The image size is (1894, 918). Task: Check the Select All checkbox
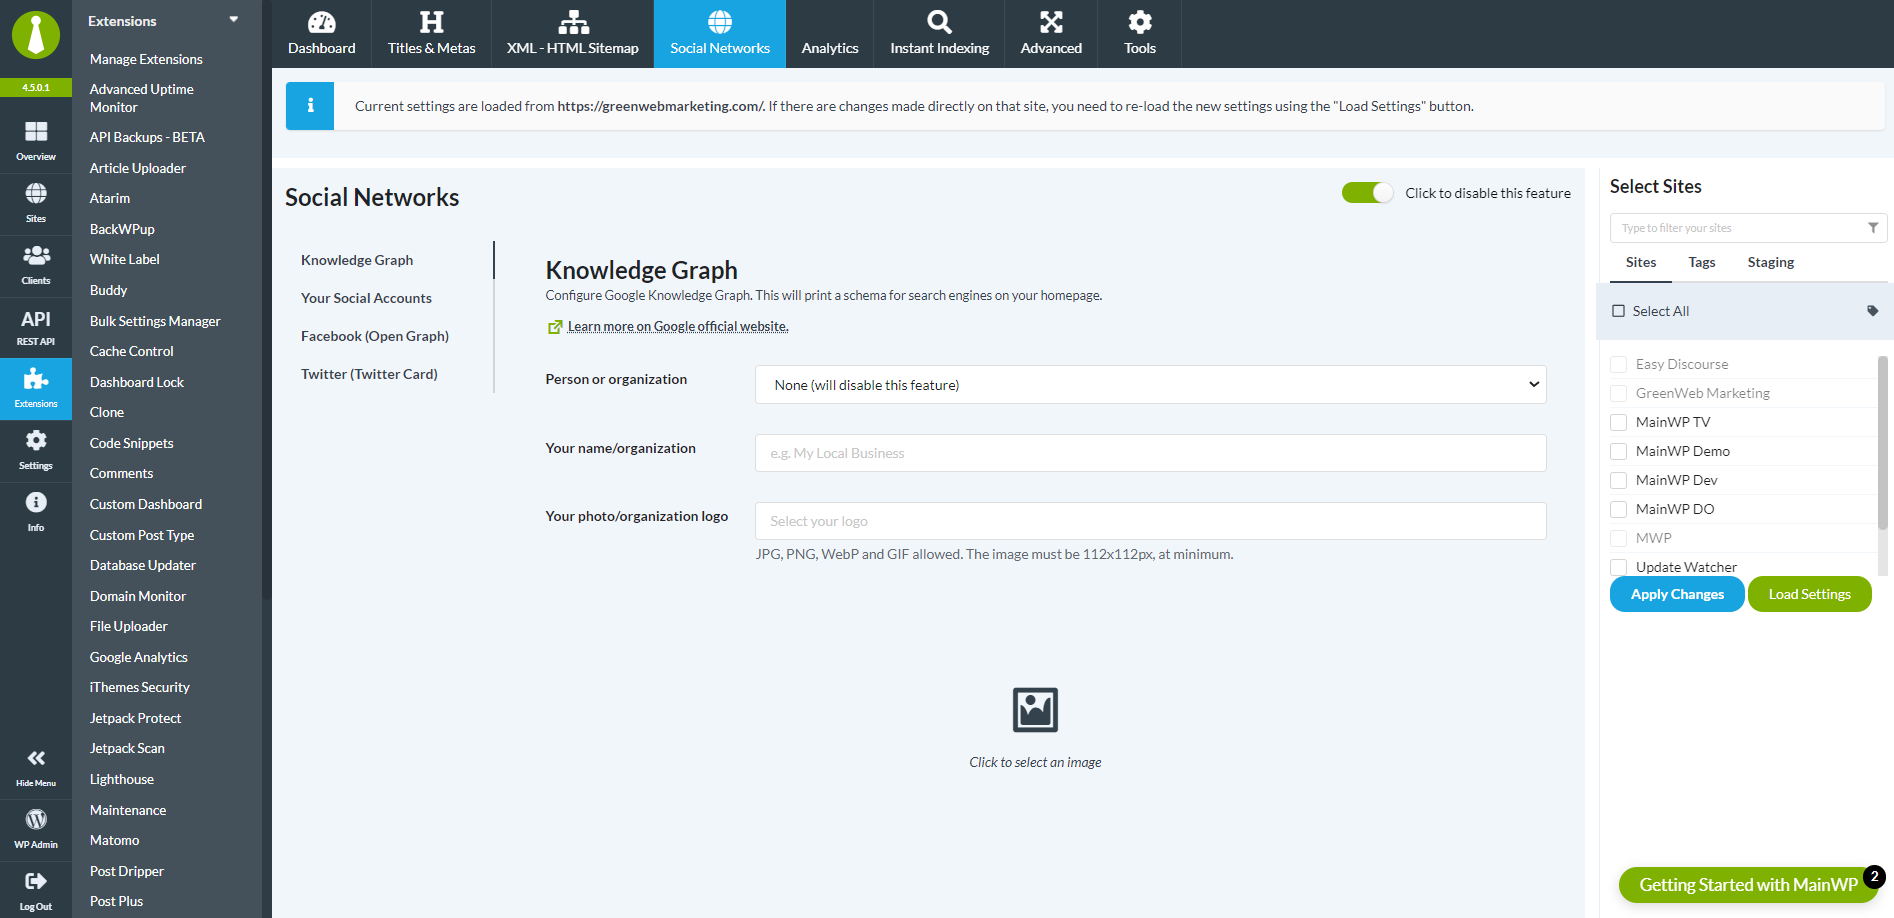click(1619, 311)
